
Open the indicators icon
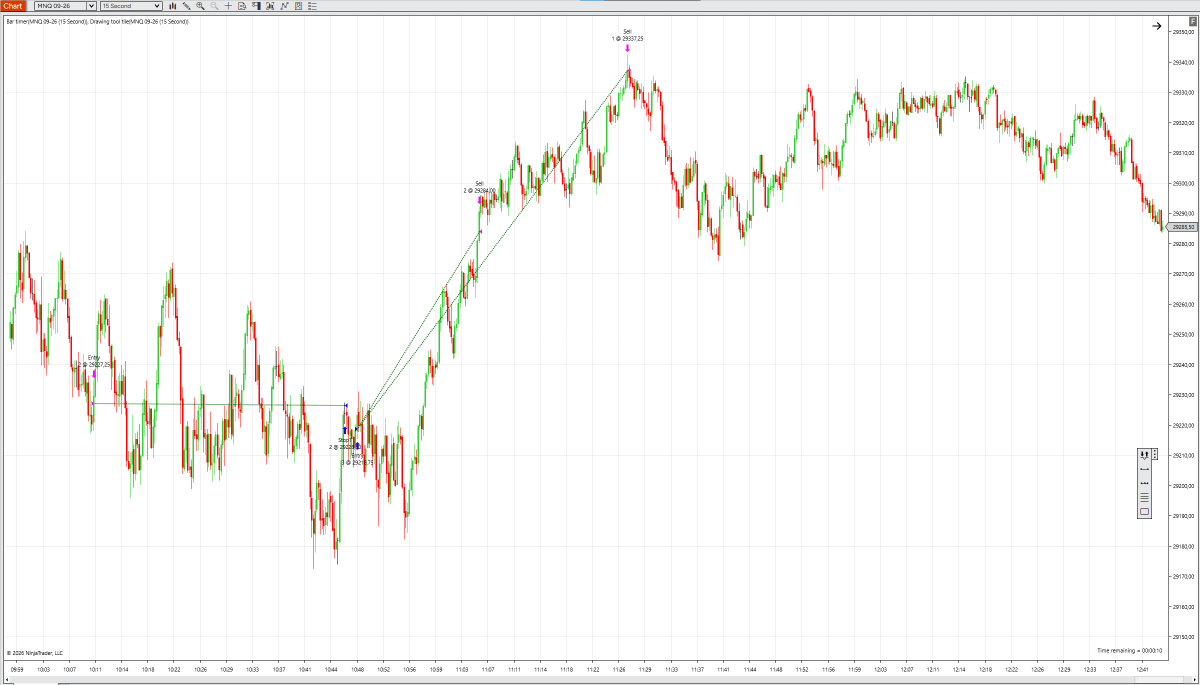[x=284, y=6]
